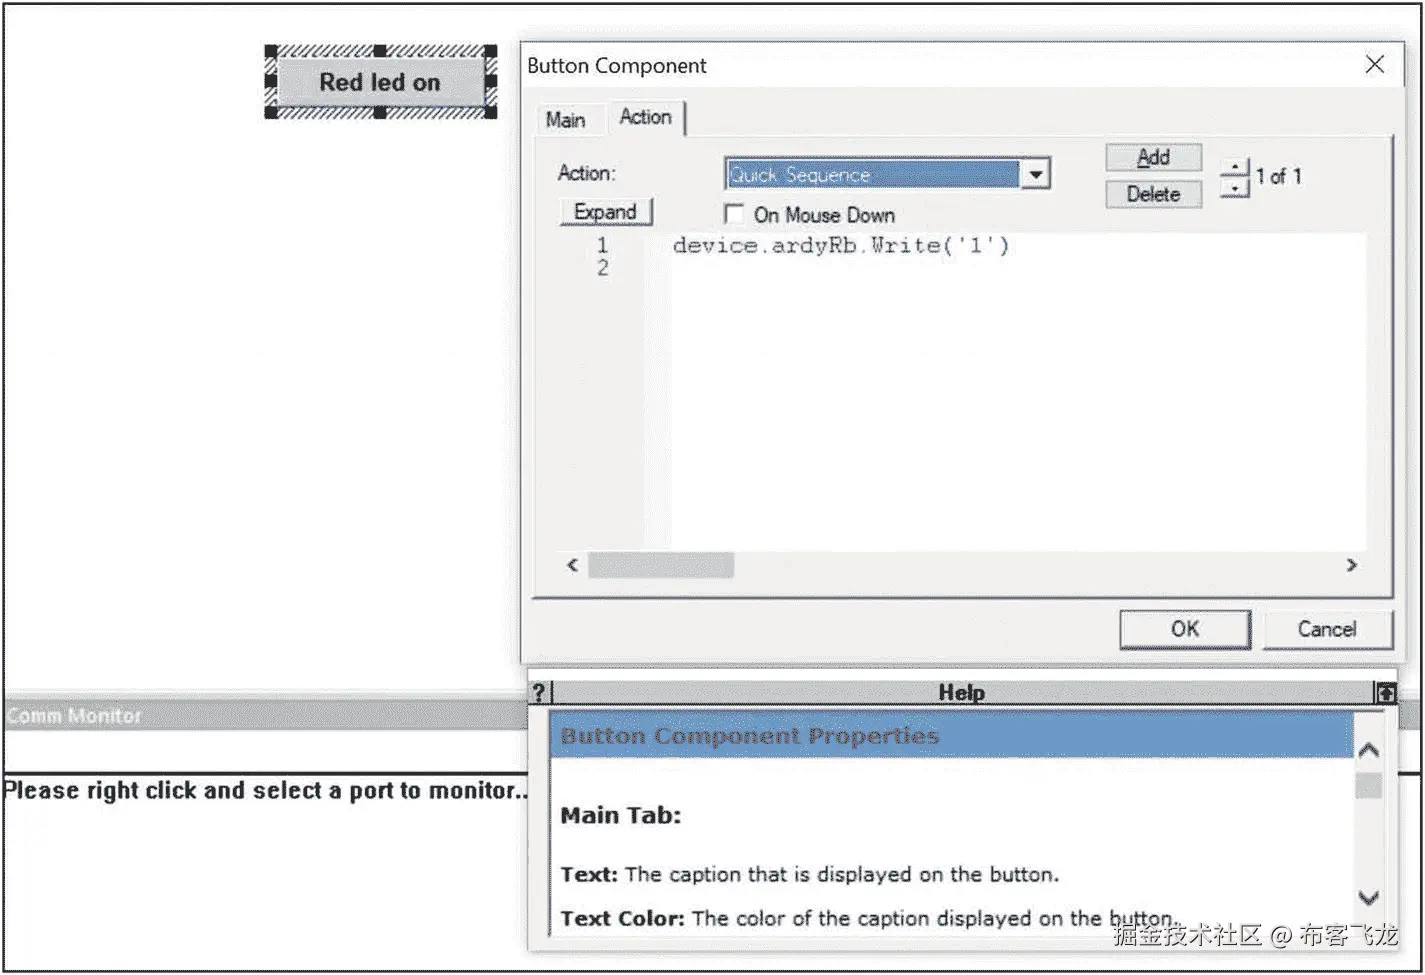Click the Help panel question mark icon
Screen dimensions: 1425x975
click(539, 692)
